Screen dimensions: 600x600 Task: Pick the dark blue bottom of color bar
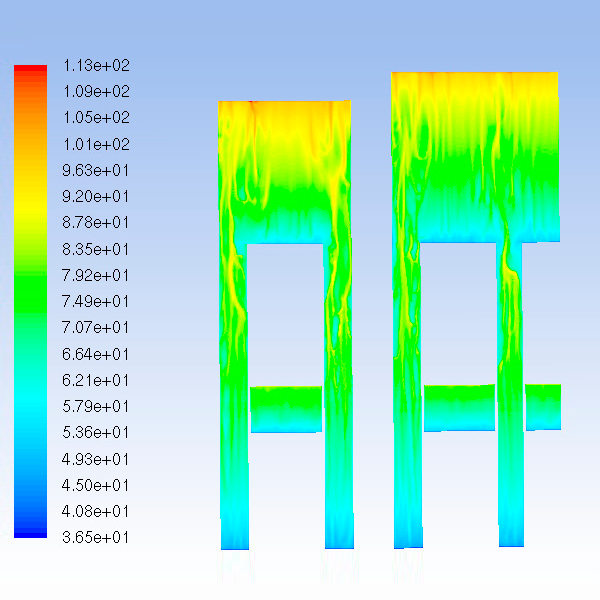tap(30, 532)
